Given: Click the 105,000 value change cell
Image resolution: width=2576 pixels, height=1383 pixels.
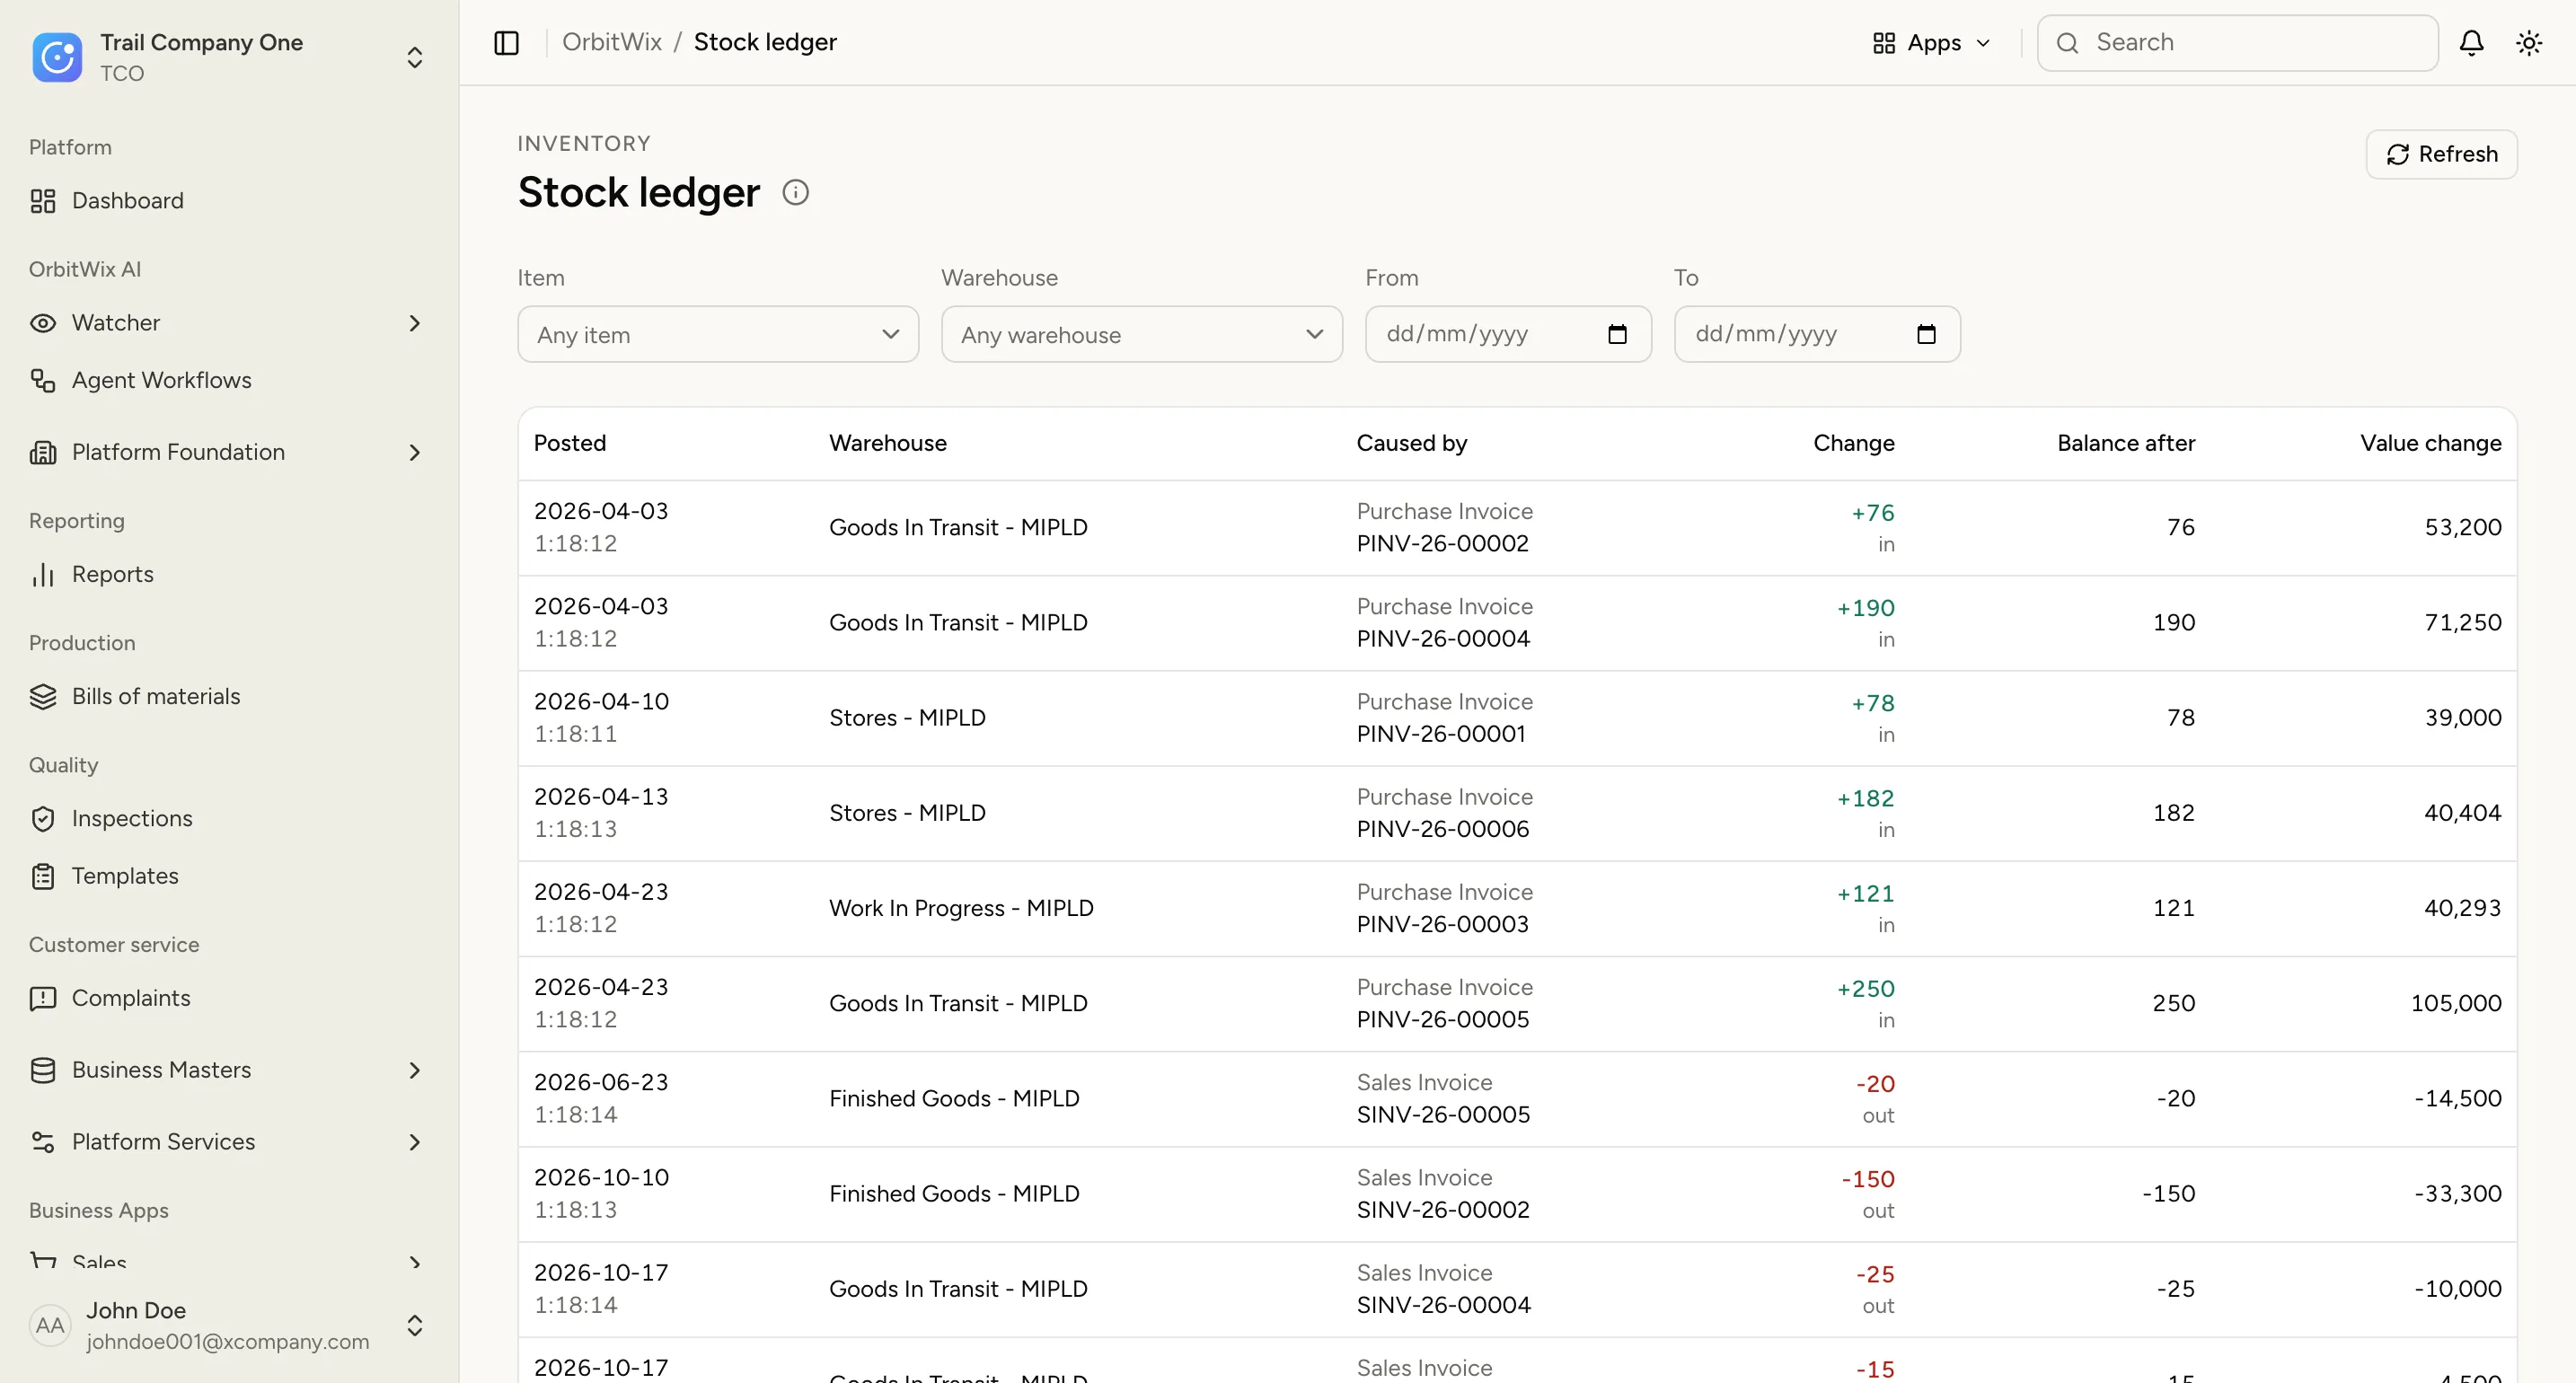Looking at the screenshot, I should tap(2456, 1003).
